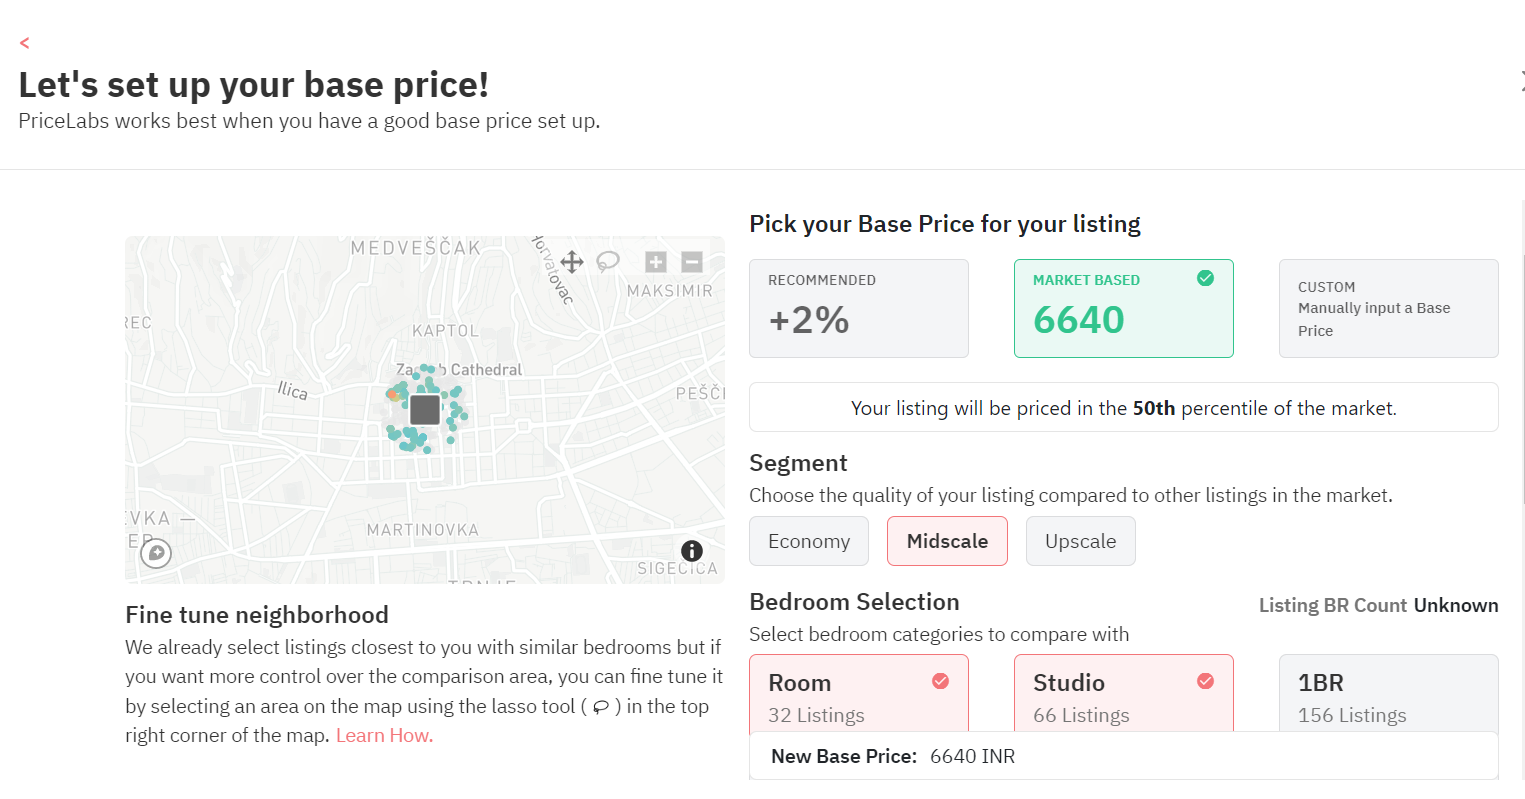Zoom out on the neighborhood map
This screenshot has width=1525, height=799.
click(692, 262)
